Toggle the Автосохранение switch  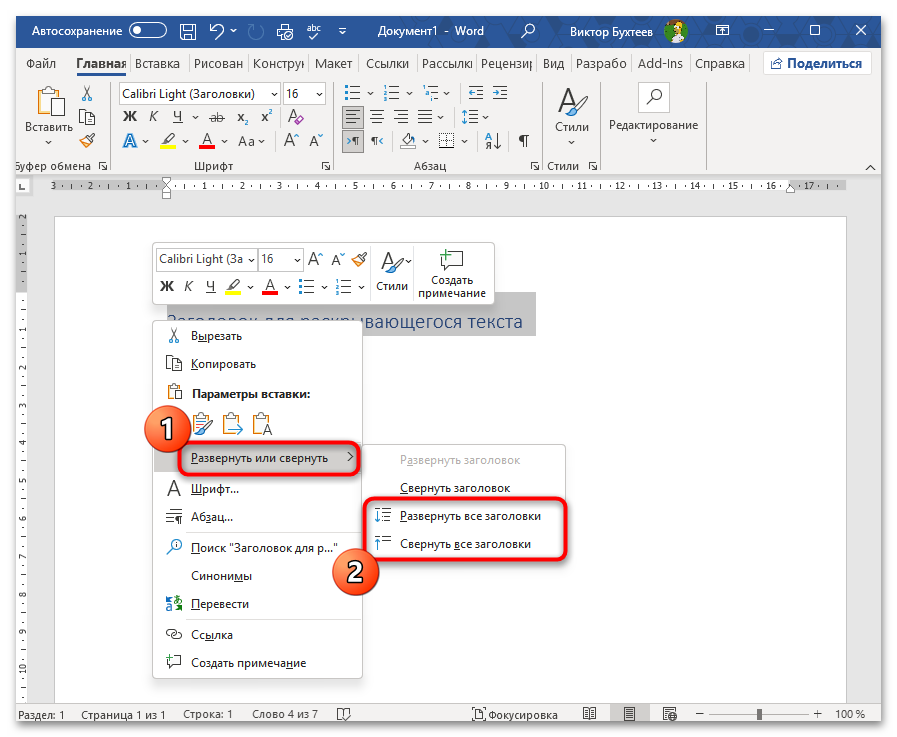click(x=148, y=31)
